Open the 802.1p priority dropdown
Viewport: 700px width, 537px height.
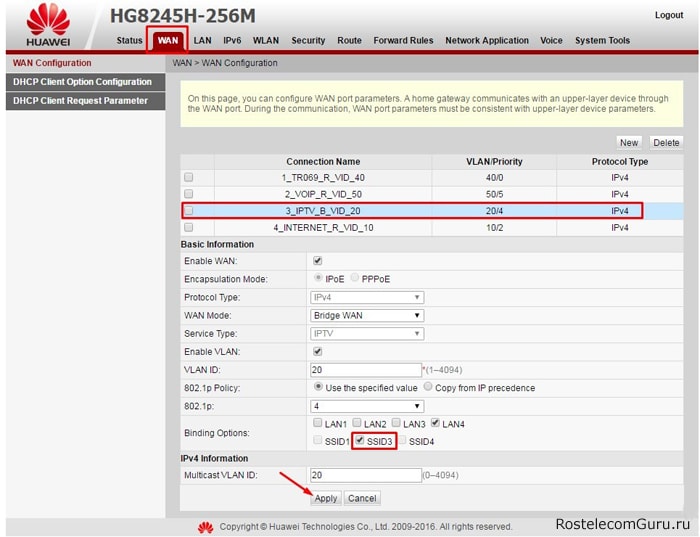367,406
